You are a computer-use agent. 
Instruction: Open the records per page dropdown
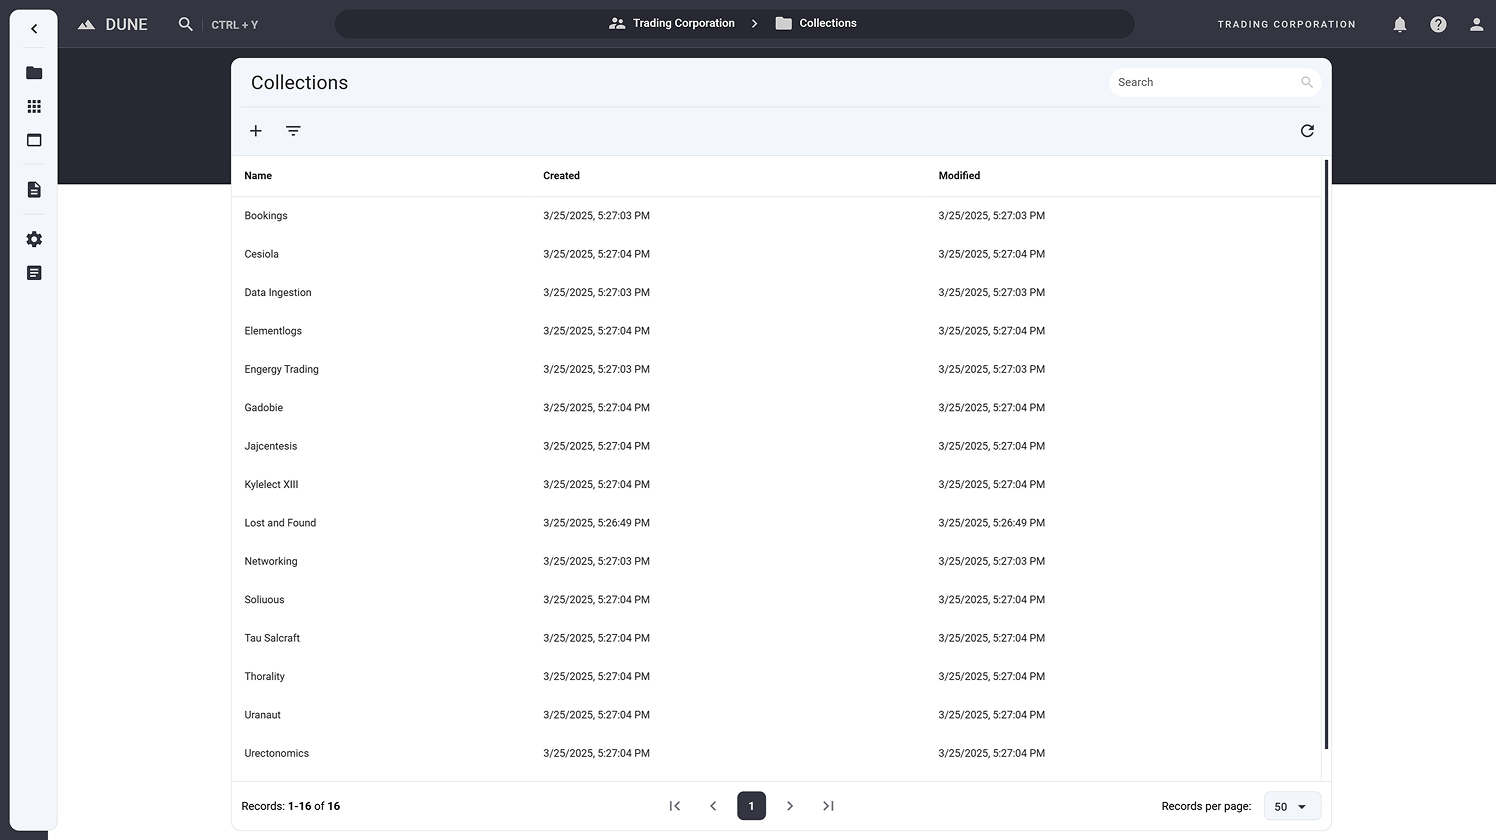(x=1291, y=806)
